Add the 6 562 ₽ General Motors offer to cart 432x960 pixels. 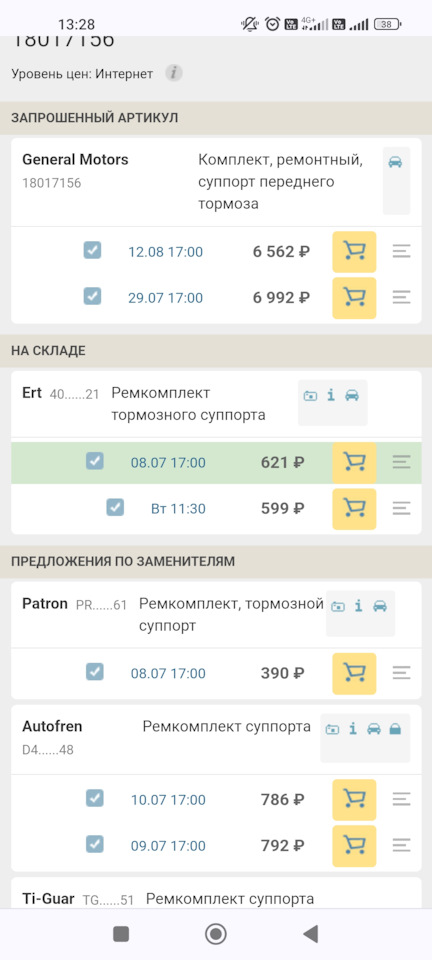354,252
